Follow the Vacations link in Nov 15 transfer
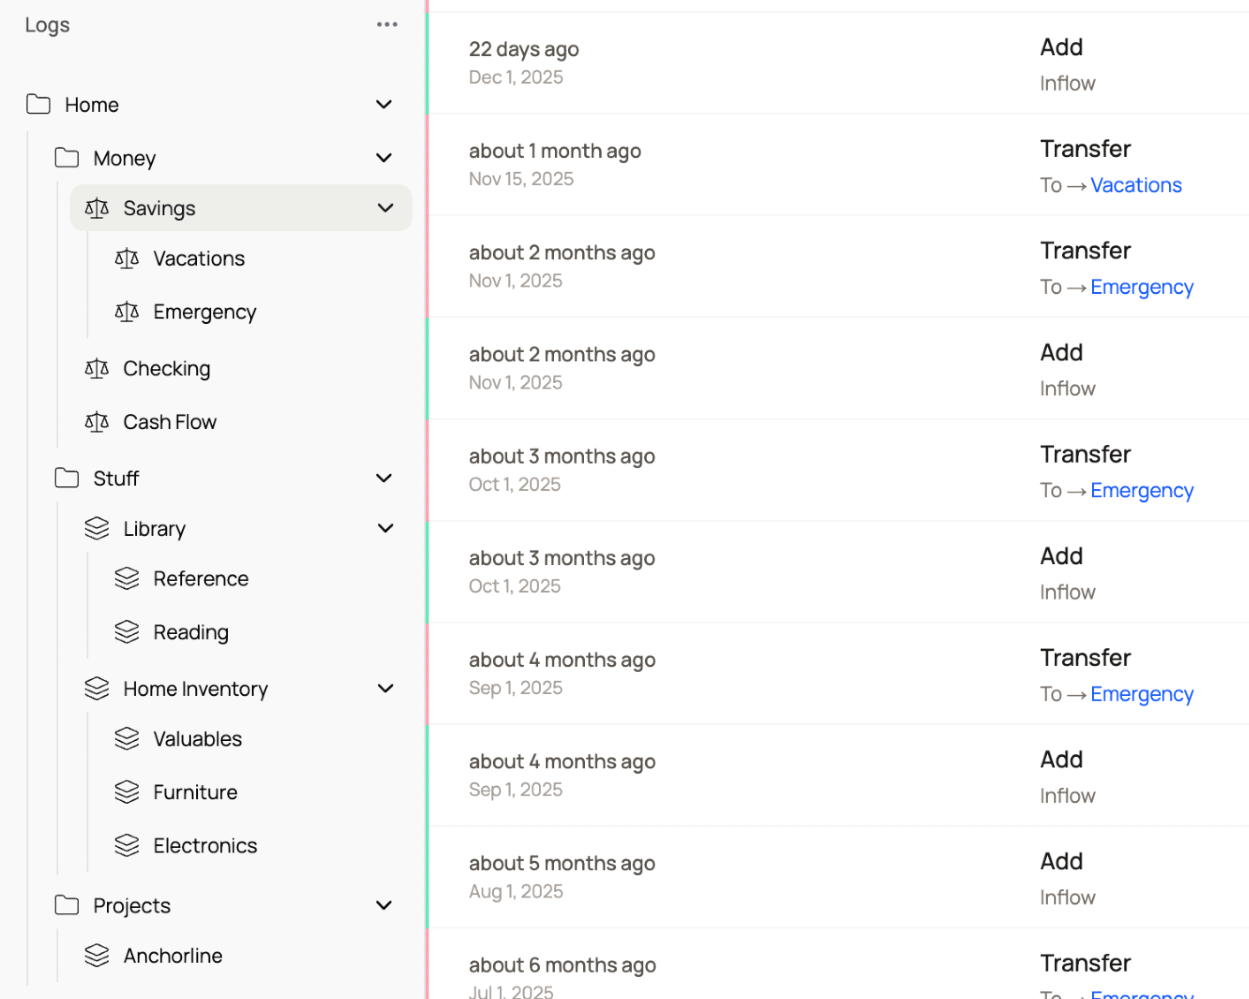 click(x=1136, y=185)
